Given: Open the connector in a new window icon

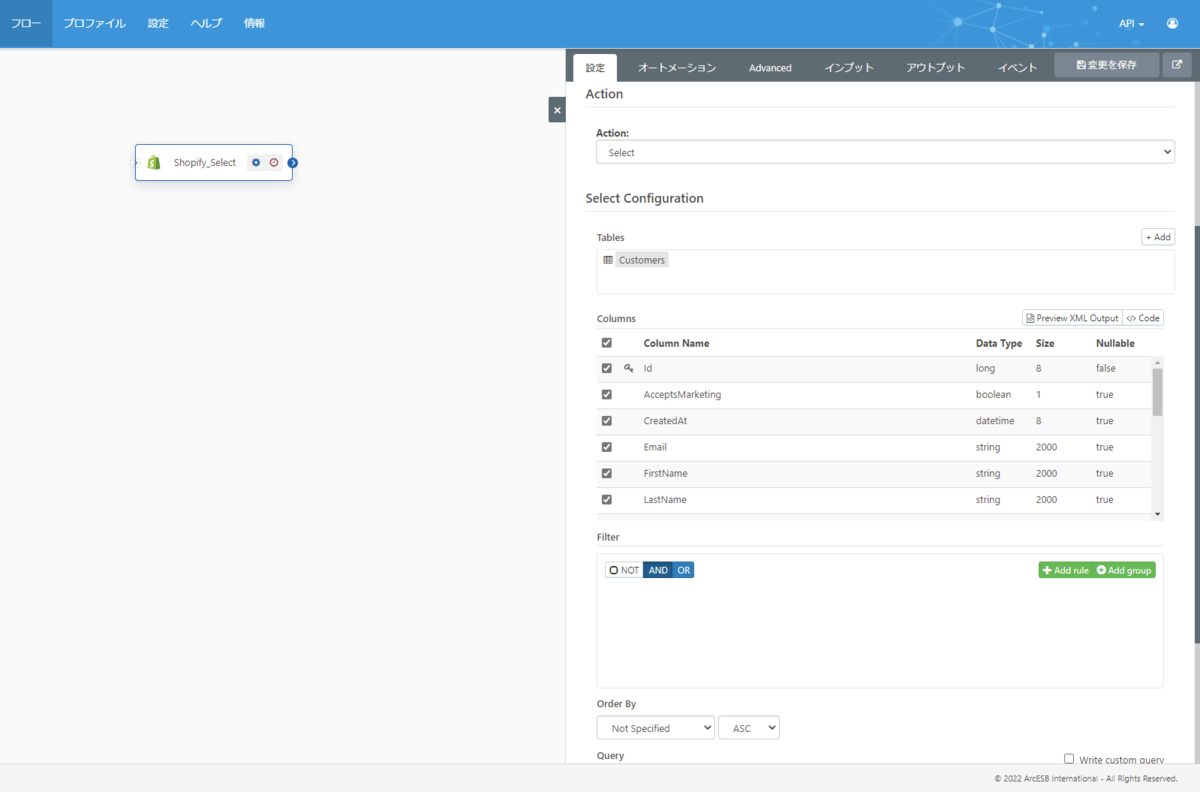Looking at the screenshot, I should [1177, 65].
